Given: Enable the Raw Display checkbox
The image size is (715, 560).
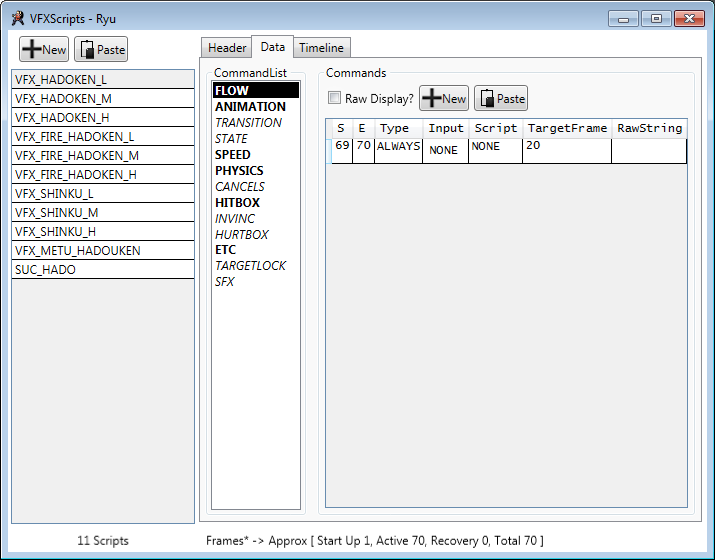Looking at the screenshot, I should [335, 99].
